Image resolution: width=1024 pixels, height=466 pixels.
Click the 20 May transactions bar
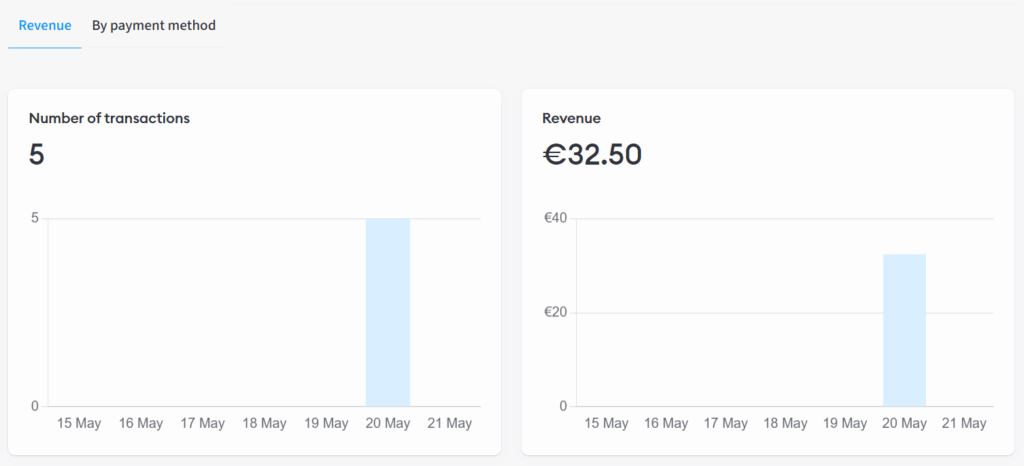pyautogui.click(x=388, y=313)
